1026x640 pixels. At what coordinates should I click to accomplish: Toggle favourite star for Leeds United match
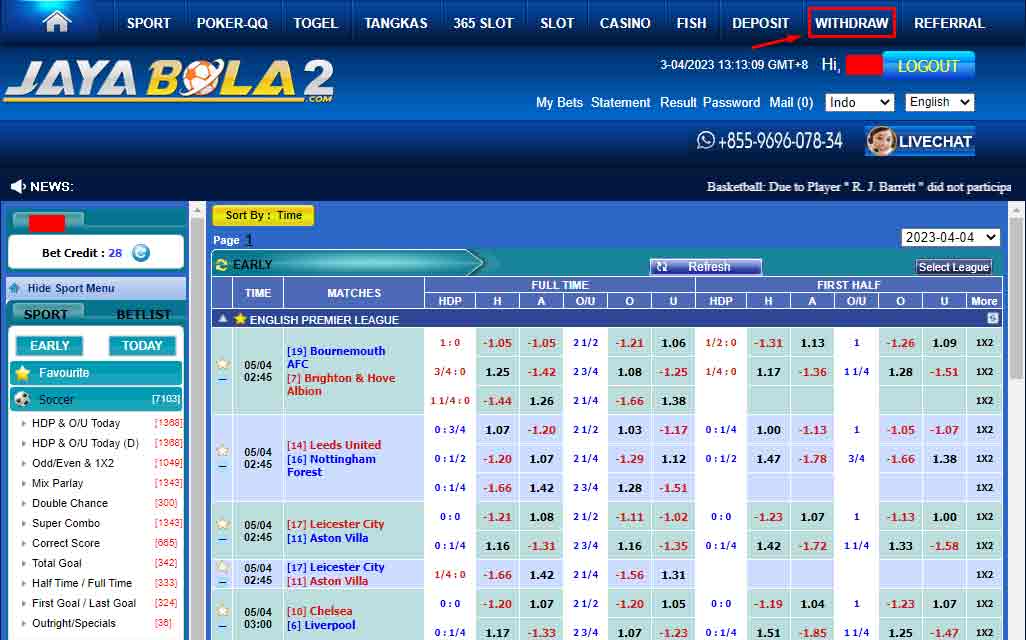(222, 451)
